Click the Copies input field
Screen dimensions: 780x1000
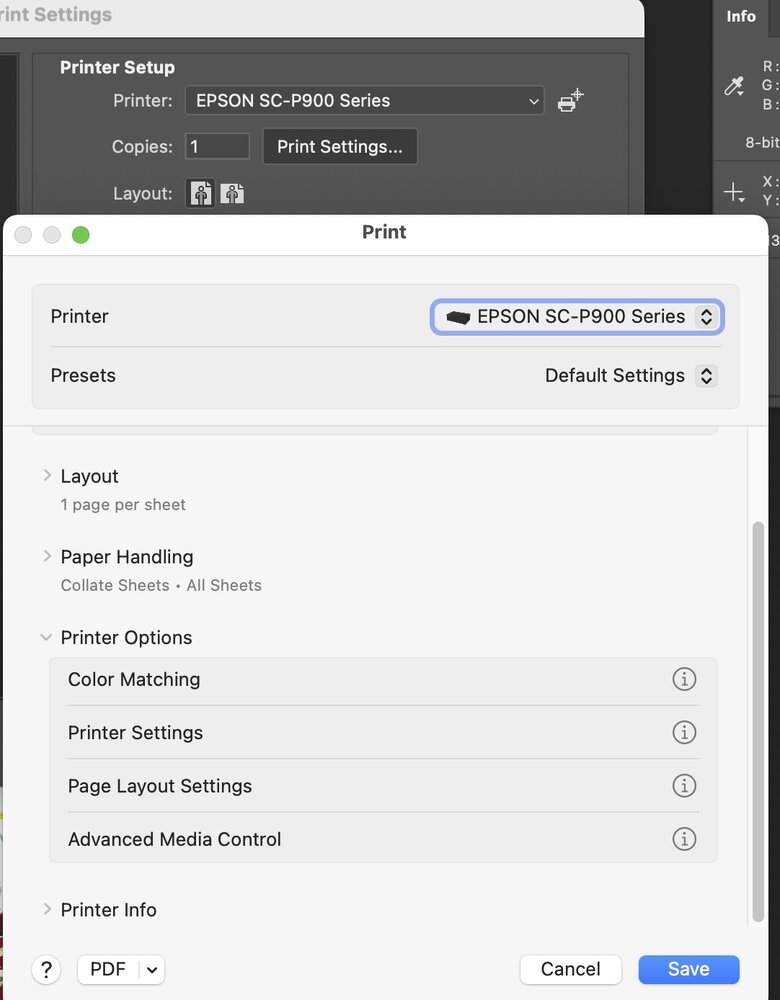(x=217, y=146)
